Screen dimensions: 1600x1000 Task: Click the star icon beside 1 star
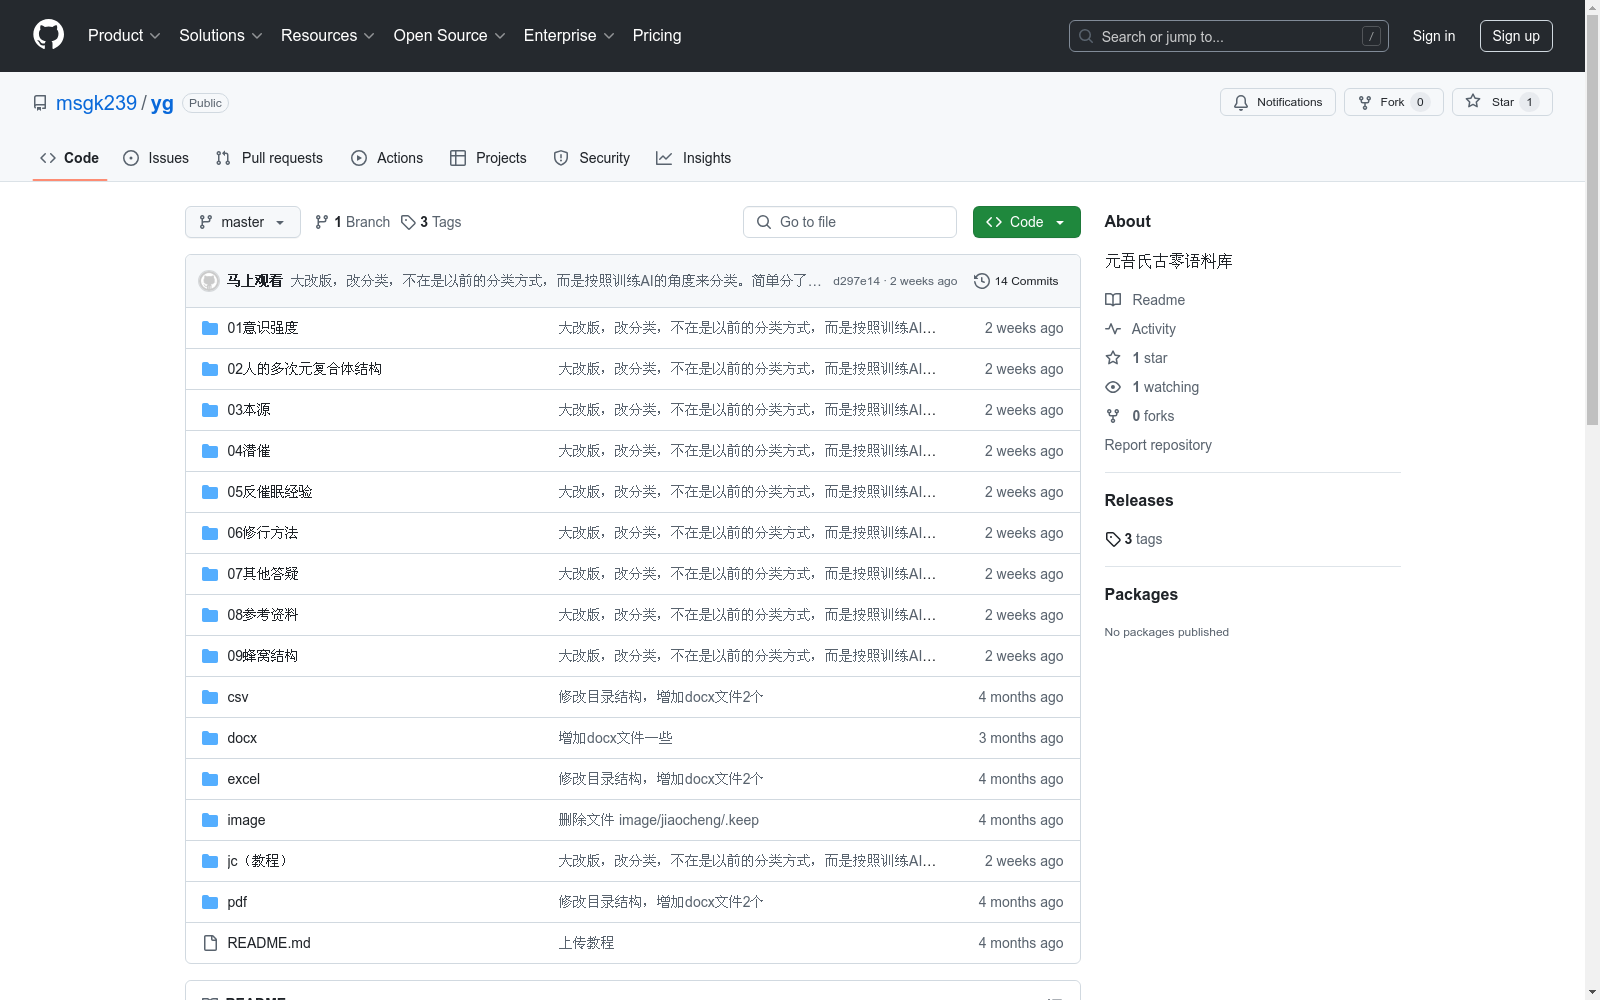tap(1113, 358)
